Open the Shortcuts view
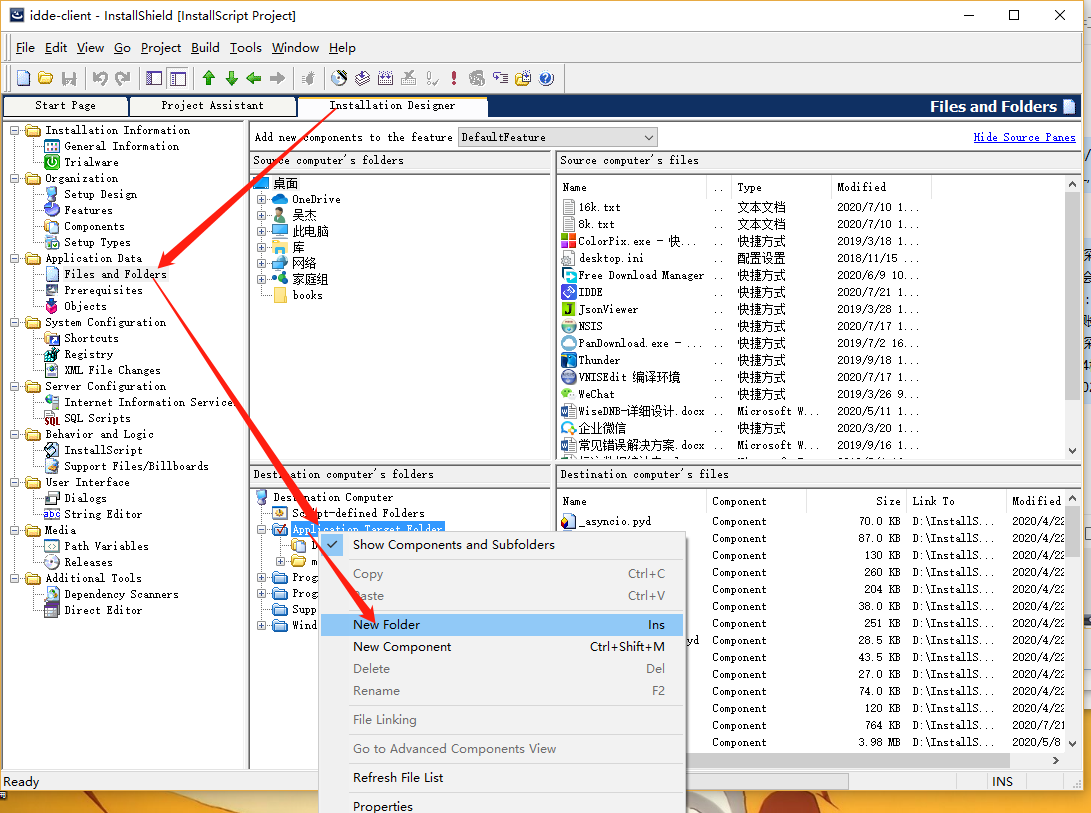This screenshot has height=813, width=1091. (91, 338)
